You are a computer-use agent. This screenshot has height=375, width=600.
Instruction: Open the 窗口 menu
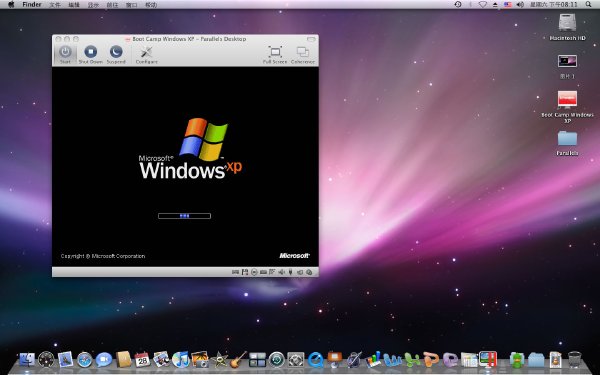[132, 5]
